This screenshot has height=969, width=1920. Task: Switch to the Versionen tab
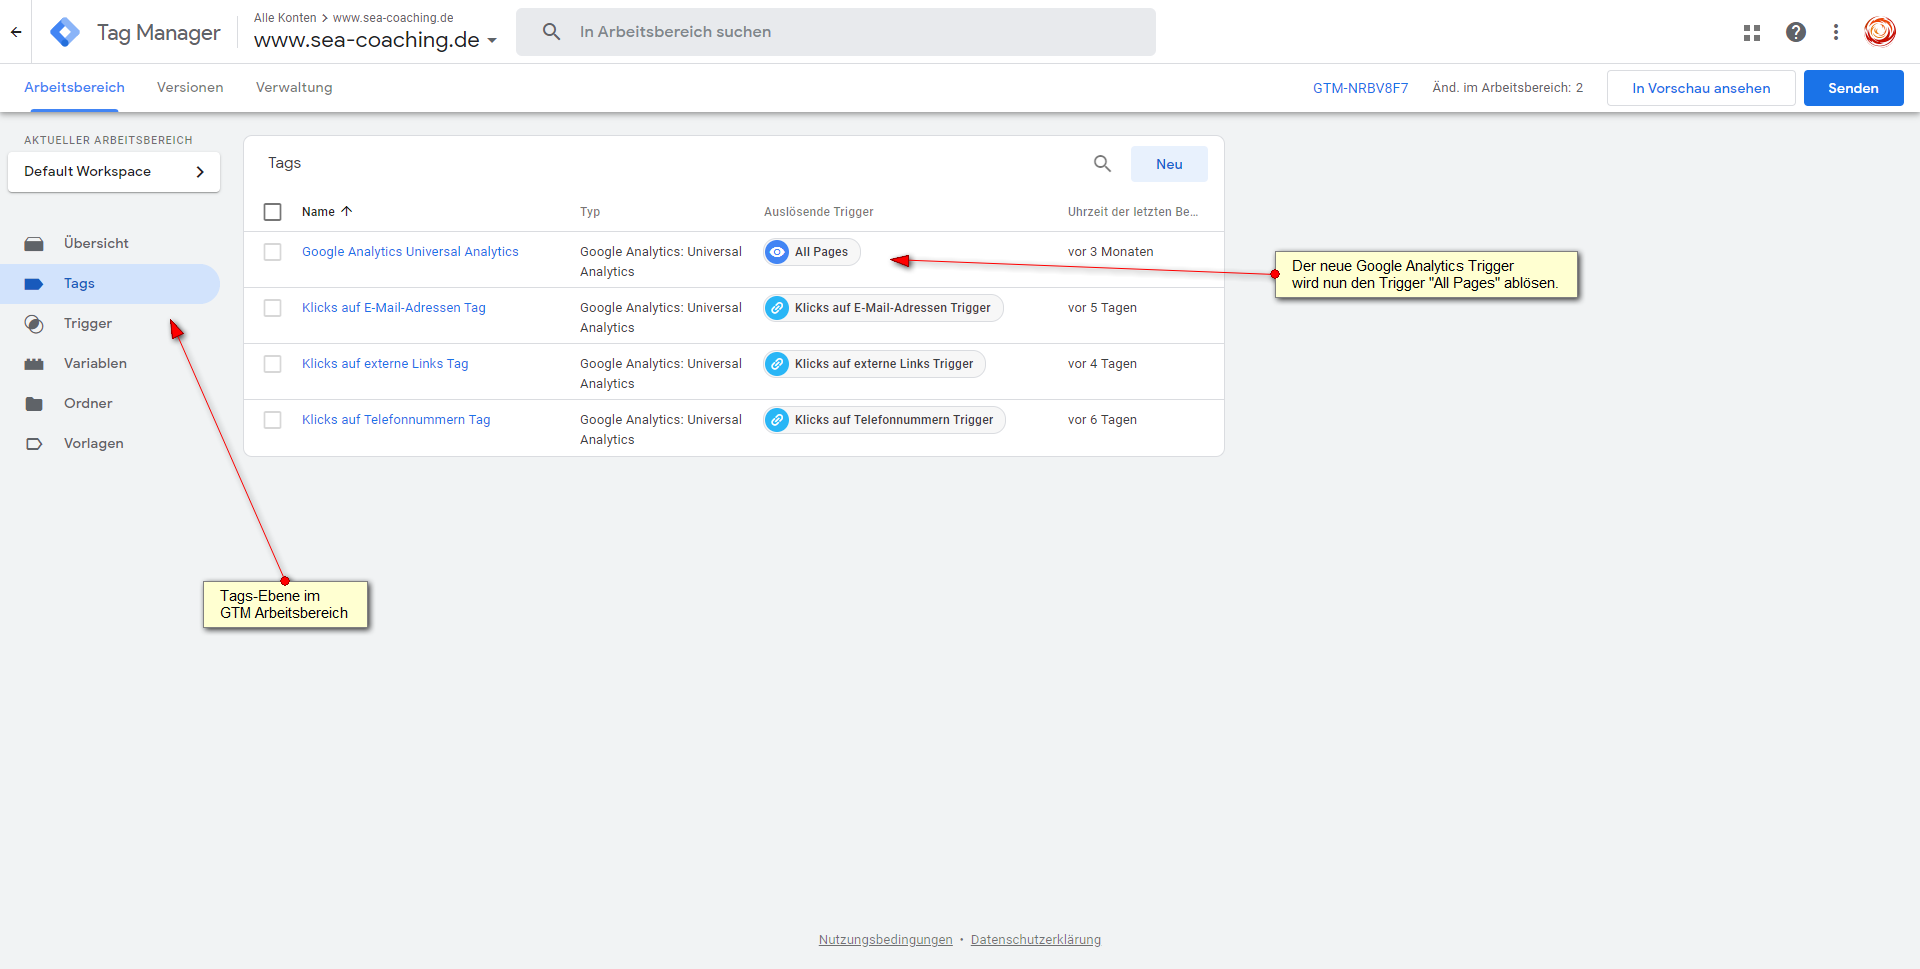point(190,88)
